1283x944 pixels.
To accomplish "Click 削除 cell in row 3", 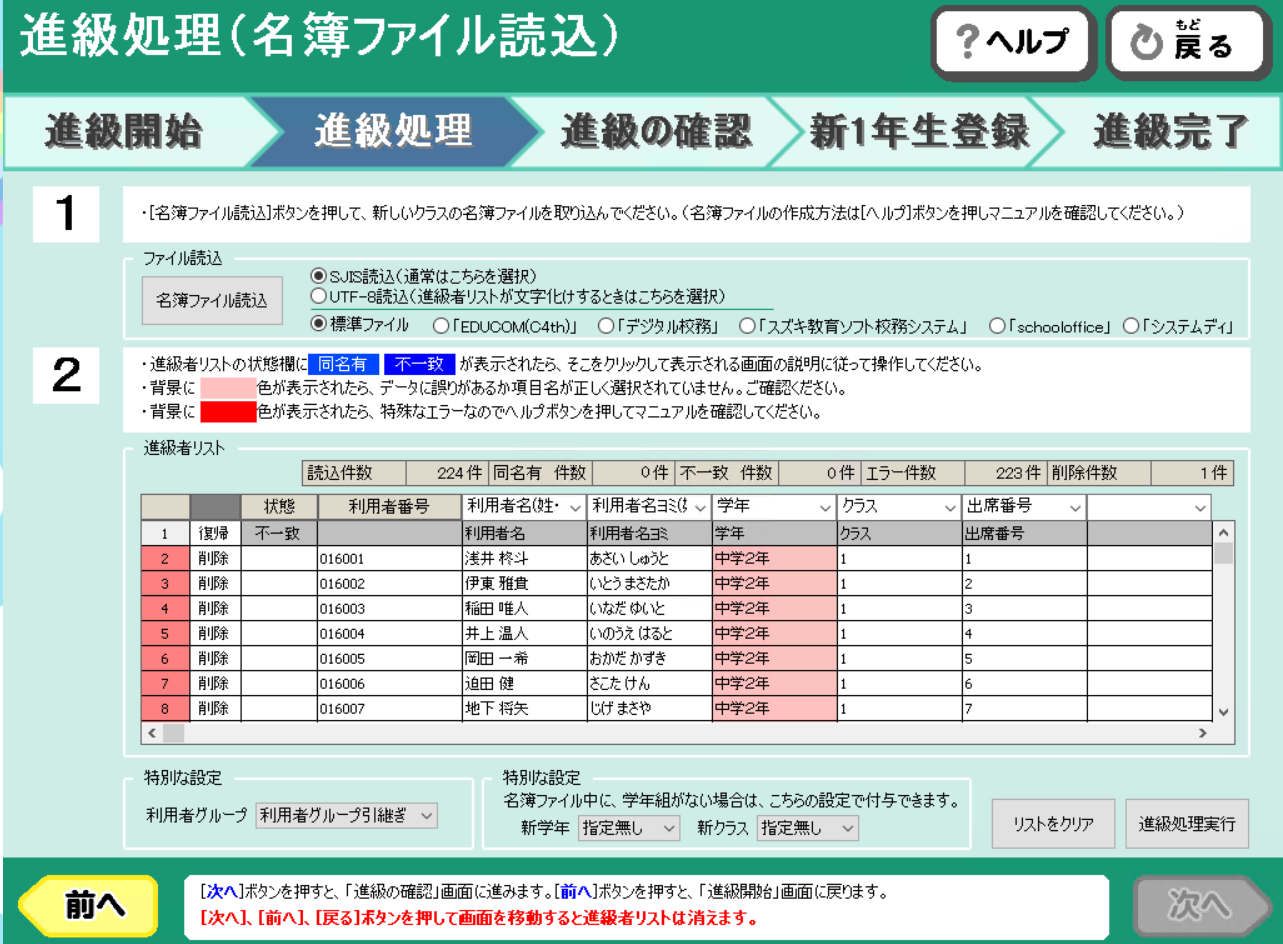I will (x=215, y=583).
